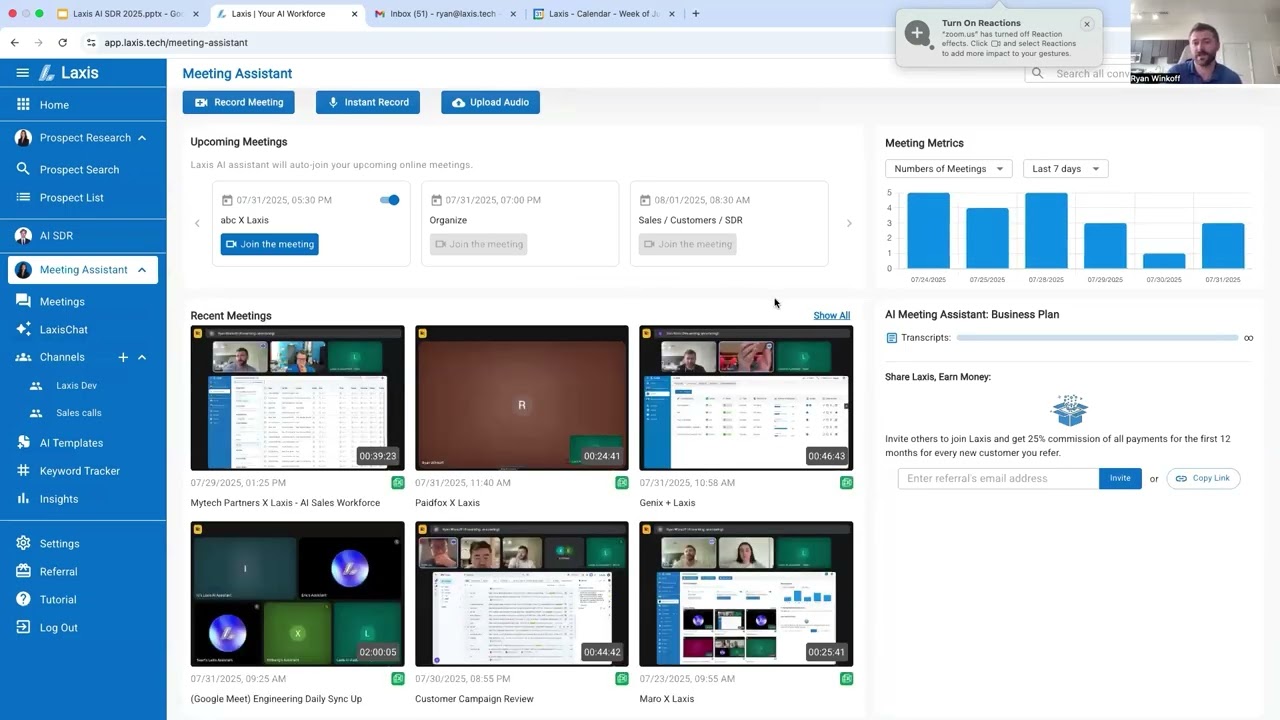1280x720 pixels.
Task: Open Mytech Partners X Laxis meeting thumbnail
Action: (297, 397)
